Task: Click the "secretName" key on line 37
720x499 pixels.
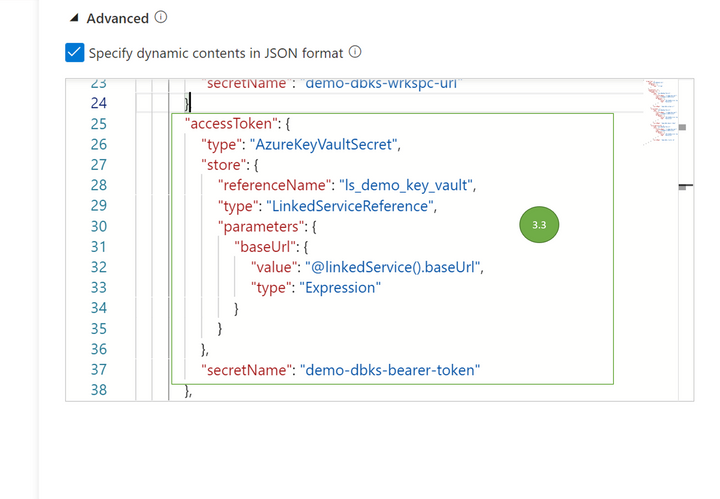Action: pos(247,370)
